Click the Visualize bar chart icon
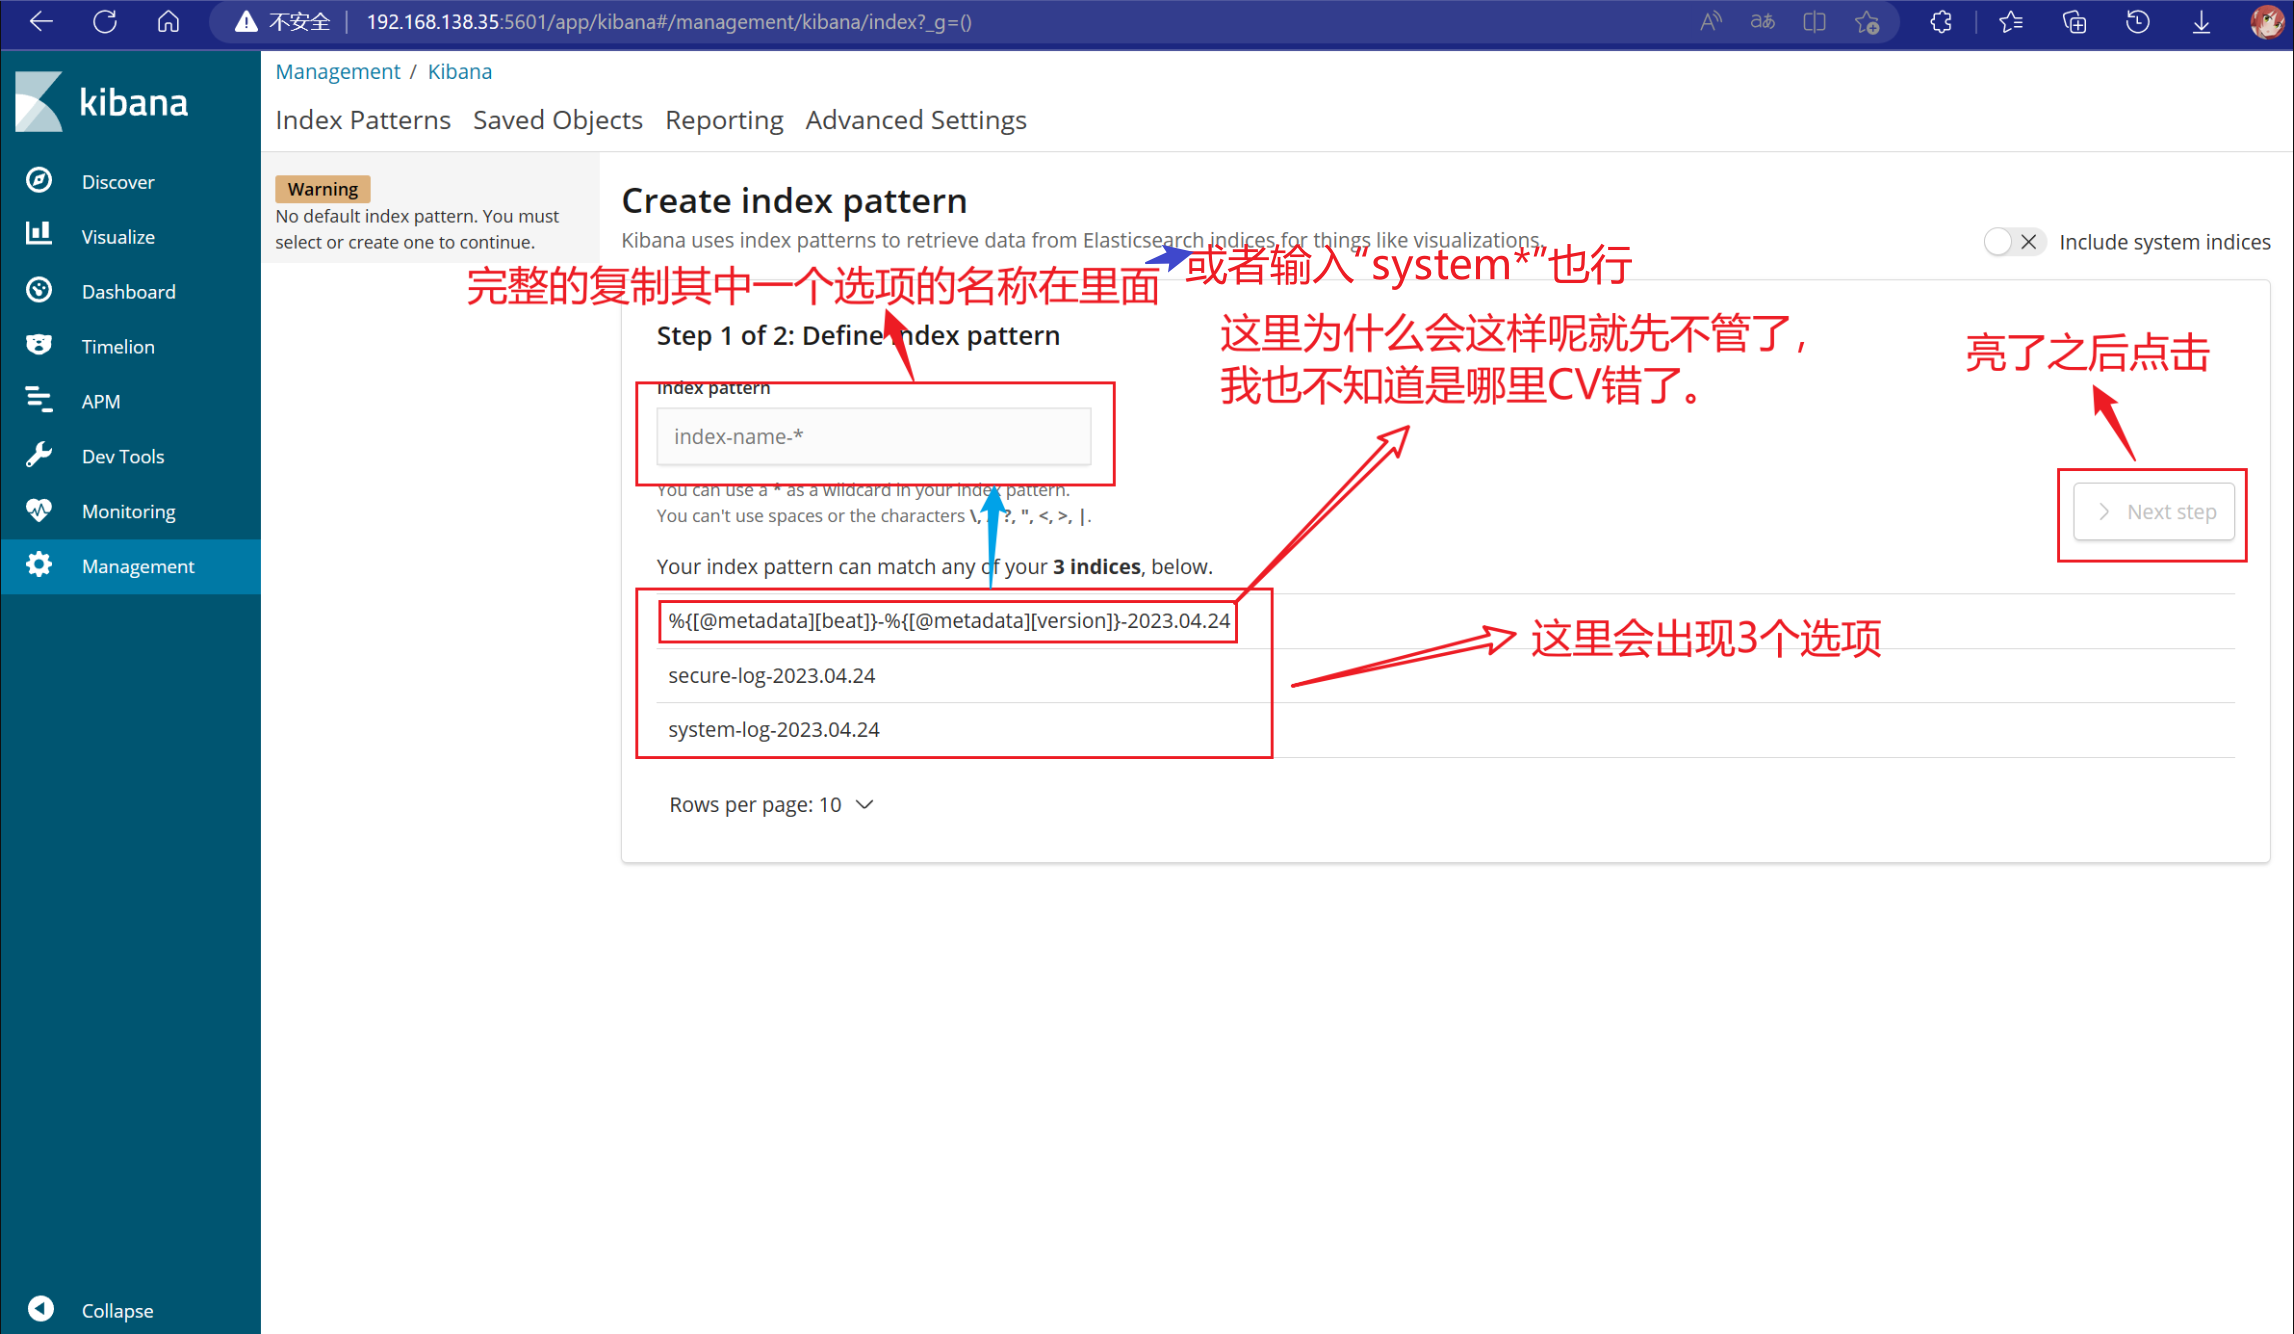 39,235
